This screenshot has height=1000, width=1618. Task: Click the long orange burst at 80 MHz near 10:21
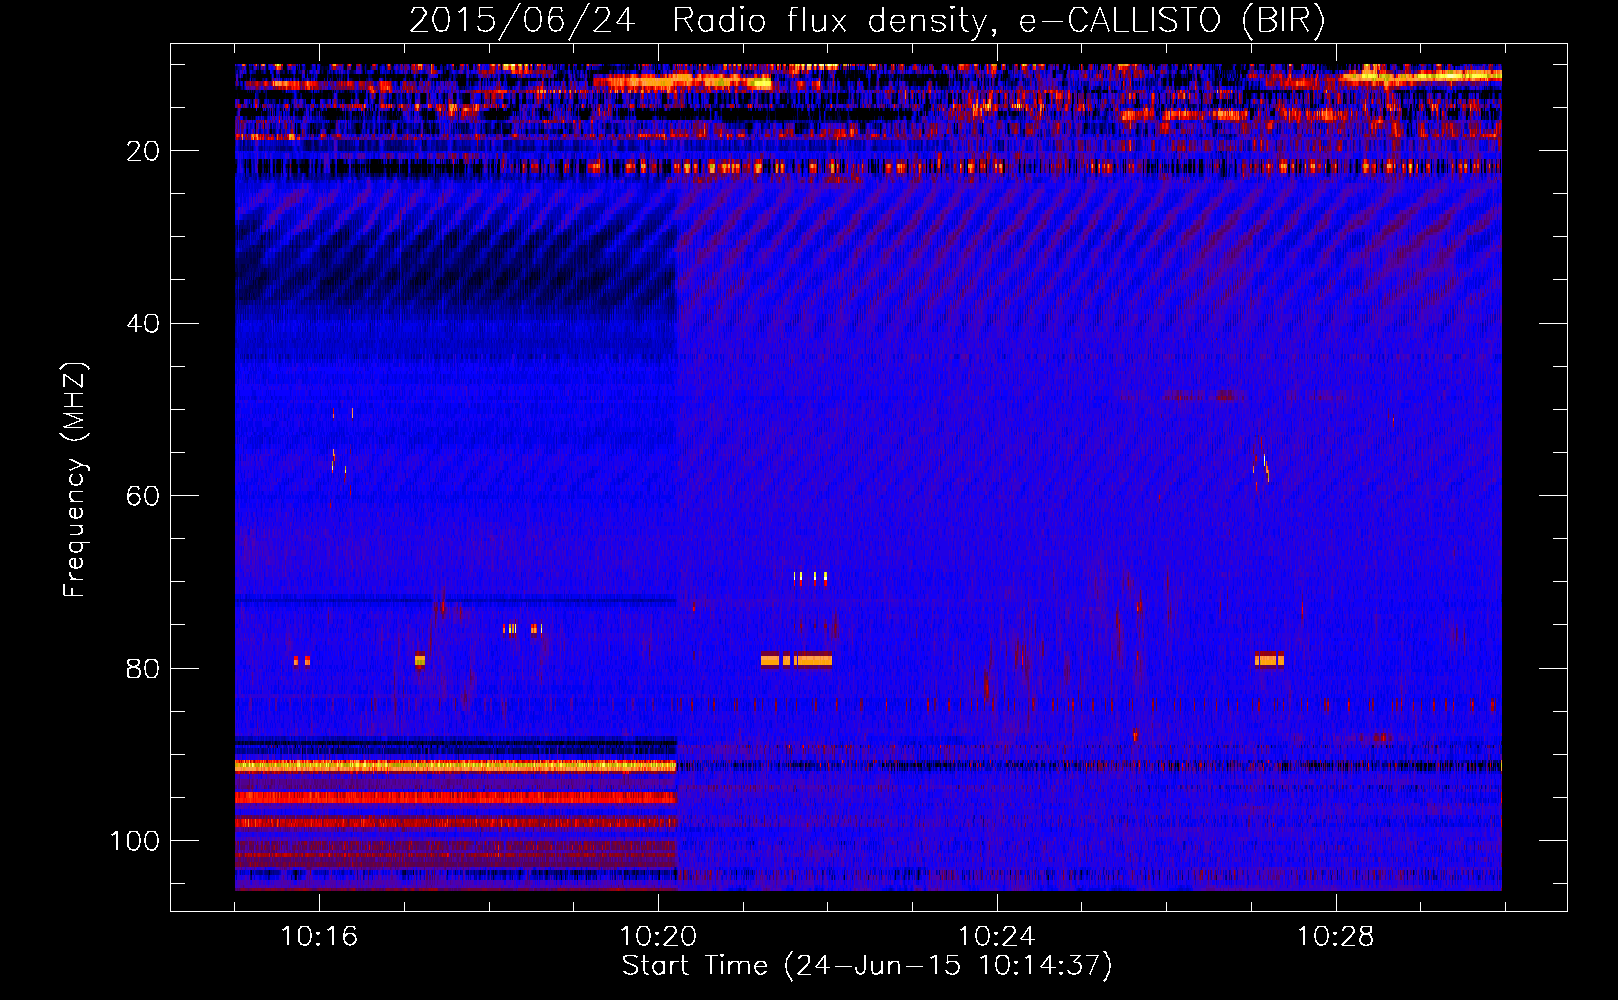[796, 660]
